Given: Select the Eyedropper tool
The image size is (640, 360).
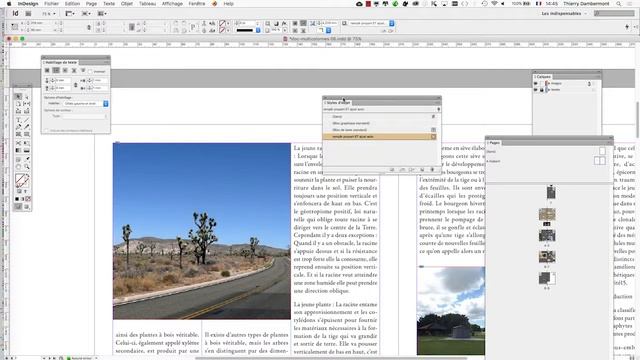Looking at the screenshot, I should point(27,160).
